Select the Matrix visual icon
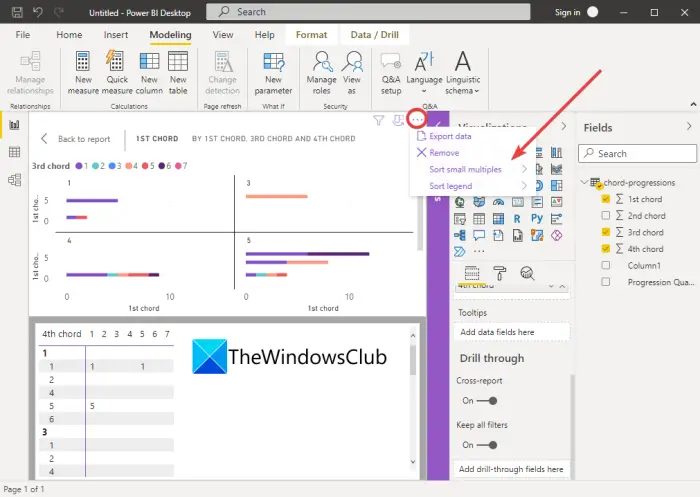Screen dimensions: 700x497 (498, 219)
